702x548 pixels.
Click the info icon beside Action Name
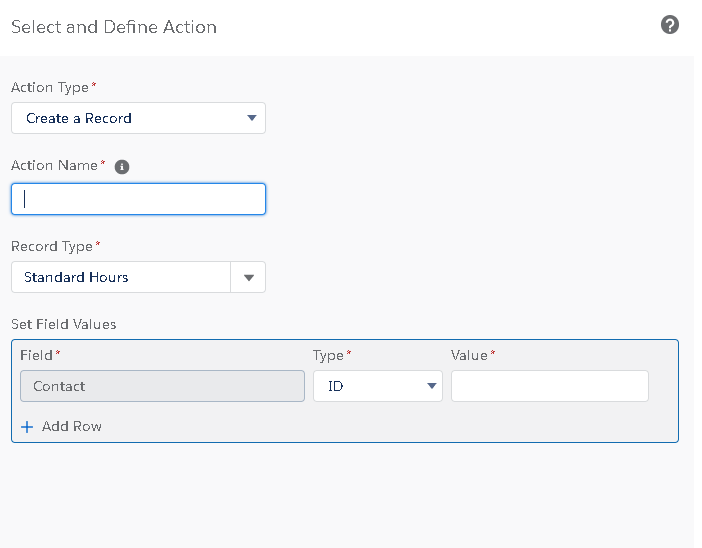(122, 167)
